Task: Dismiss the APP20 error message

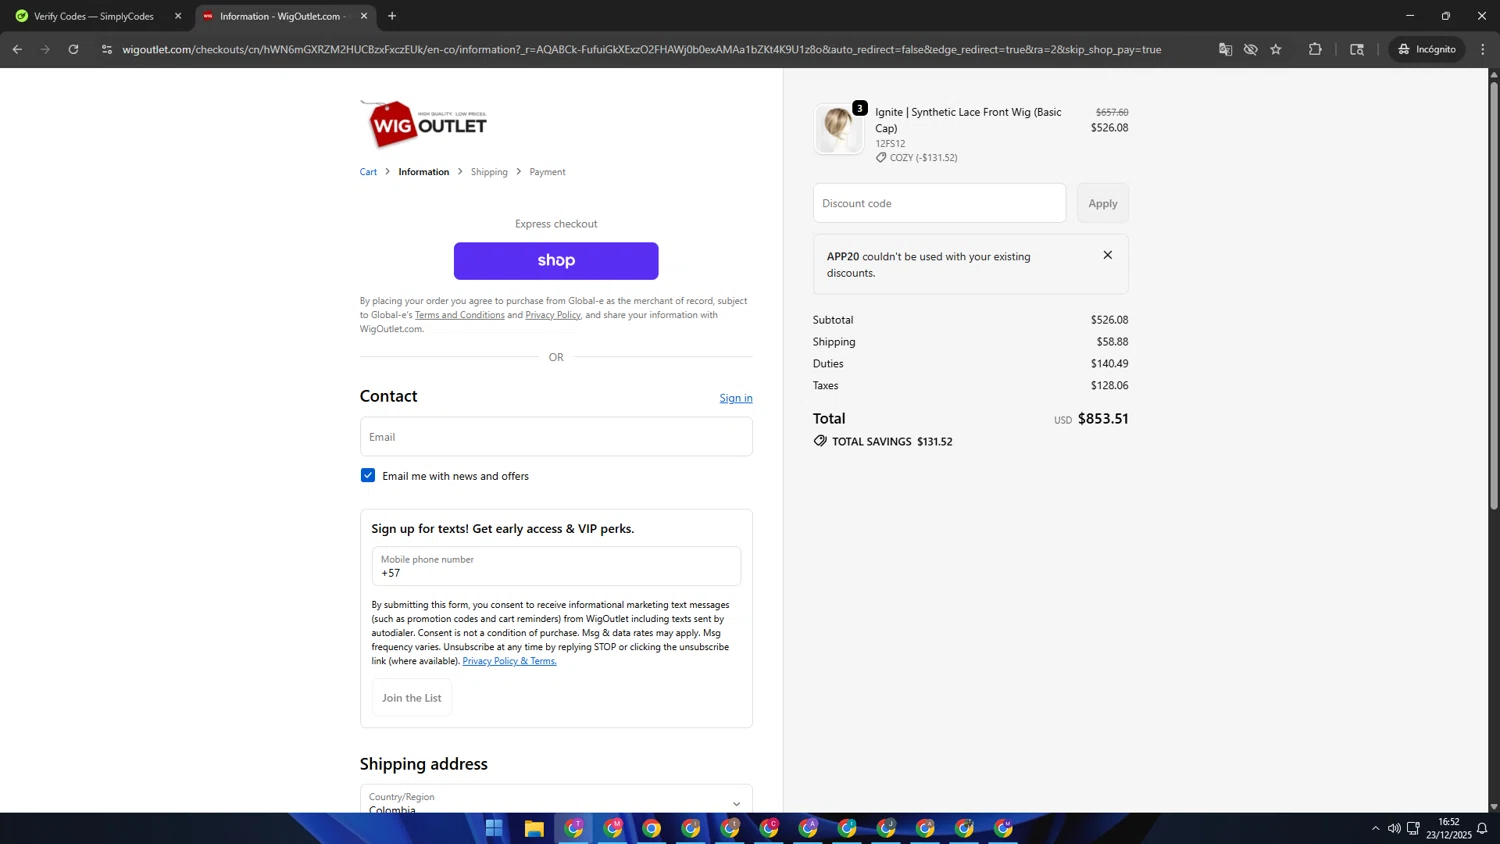Action: tap(1108, 255)
